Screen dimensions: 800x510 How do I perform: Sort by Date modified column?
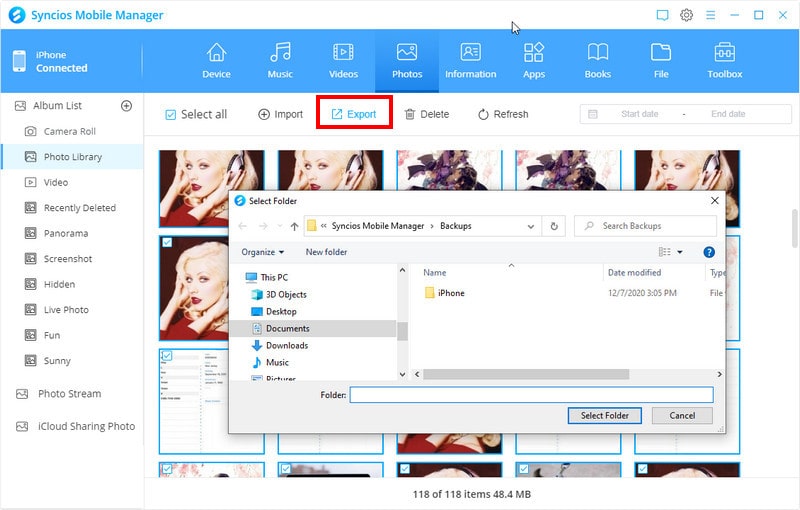tap(634, 273)
